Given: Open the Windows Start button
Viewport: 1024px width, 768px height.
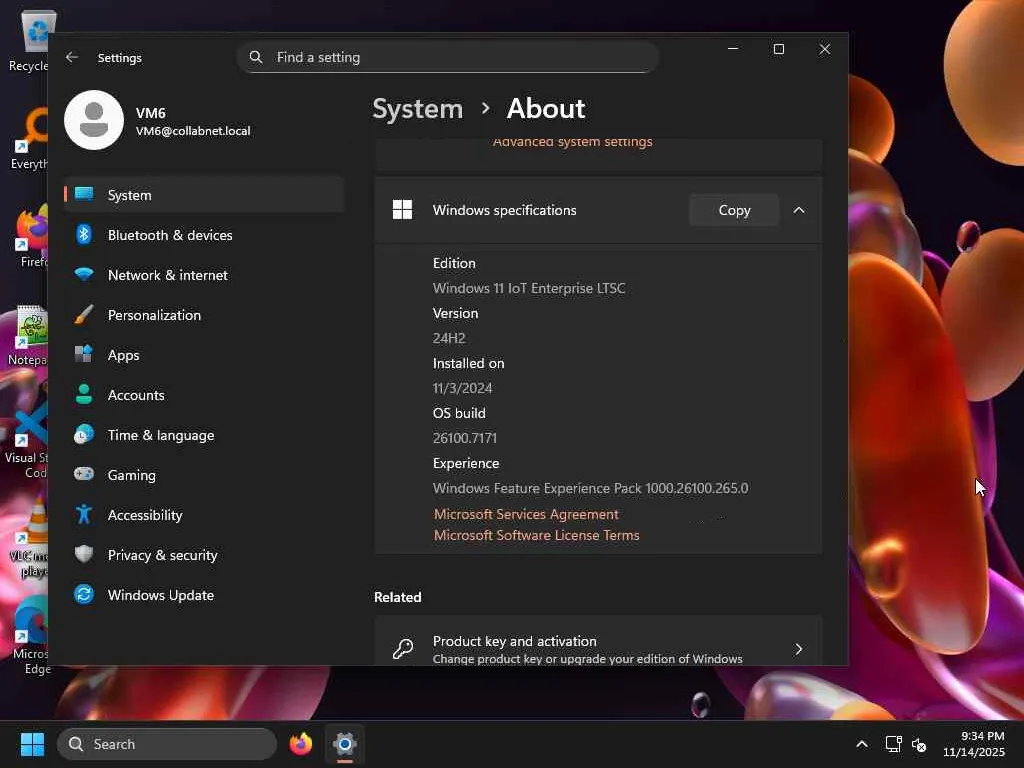Looking at the screenshot, I should click(32, 744).
